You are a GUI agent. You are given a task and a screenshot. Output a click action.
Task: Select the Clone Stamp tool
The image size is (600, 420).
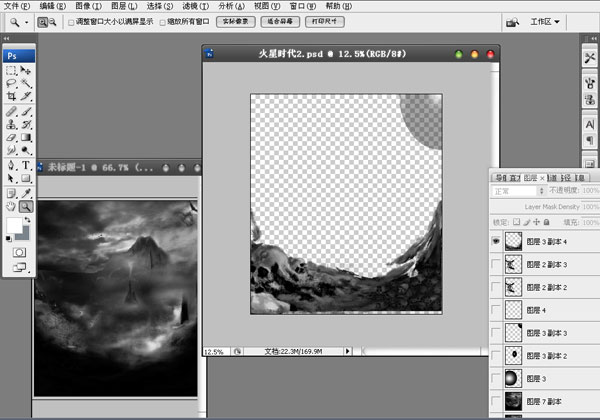[x=11, y=124]
